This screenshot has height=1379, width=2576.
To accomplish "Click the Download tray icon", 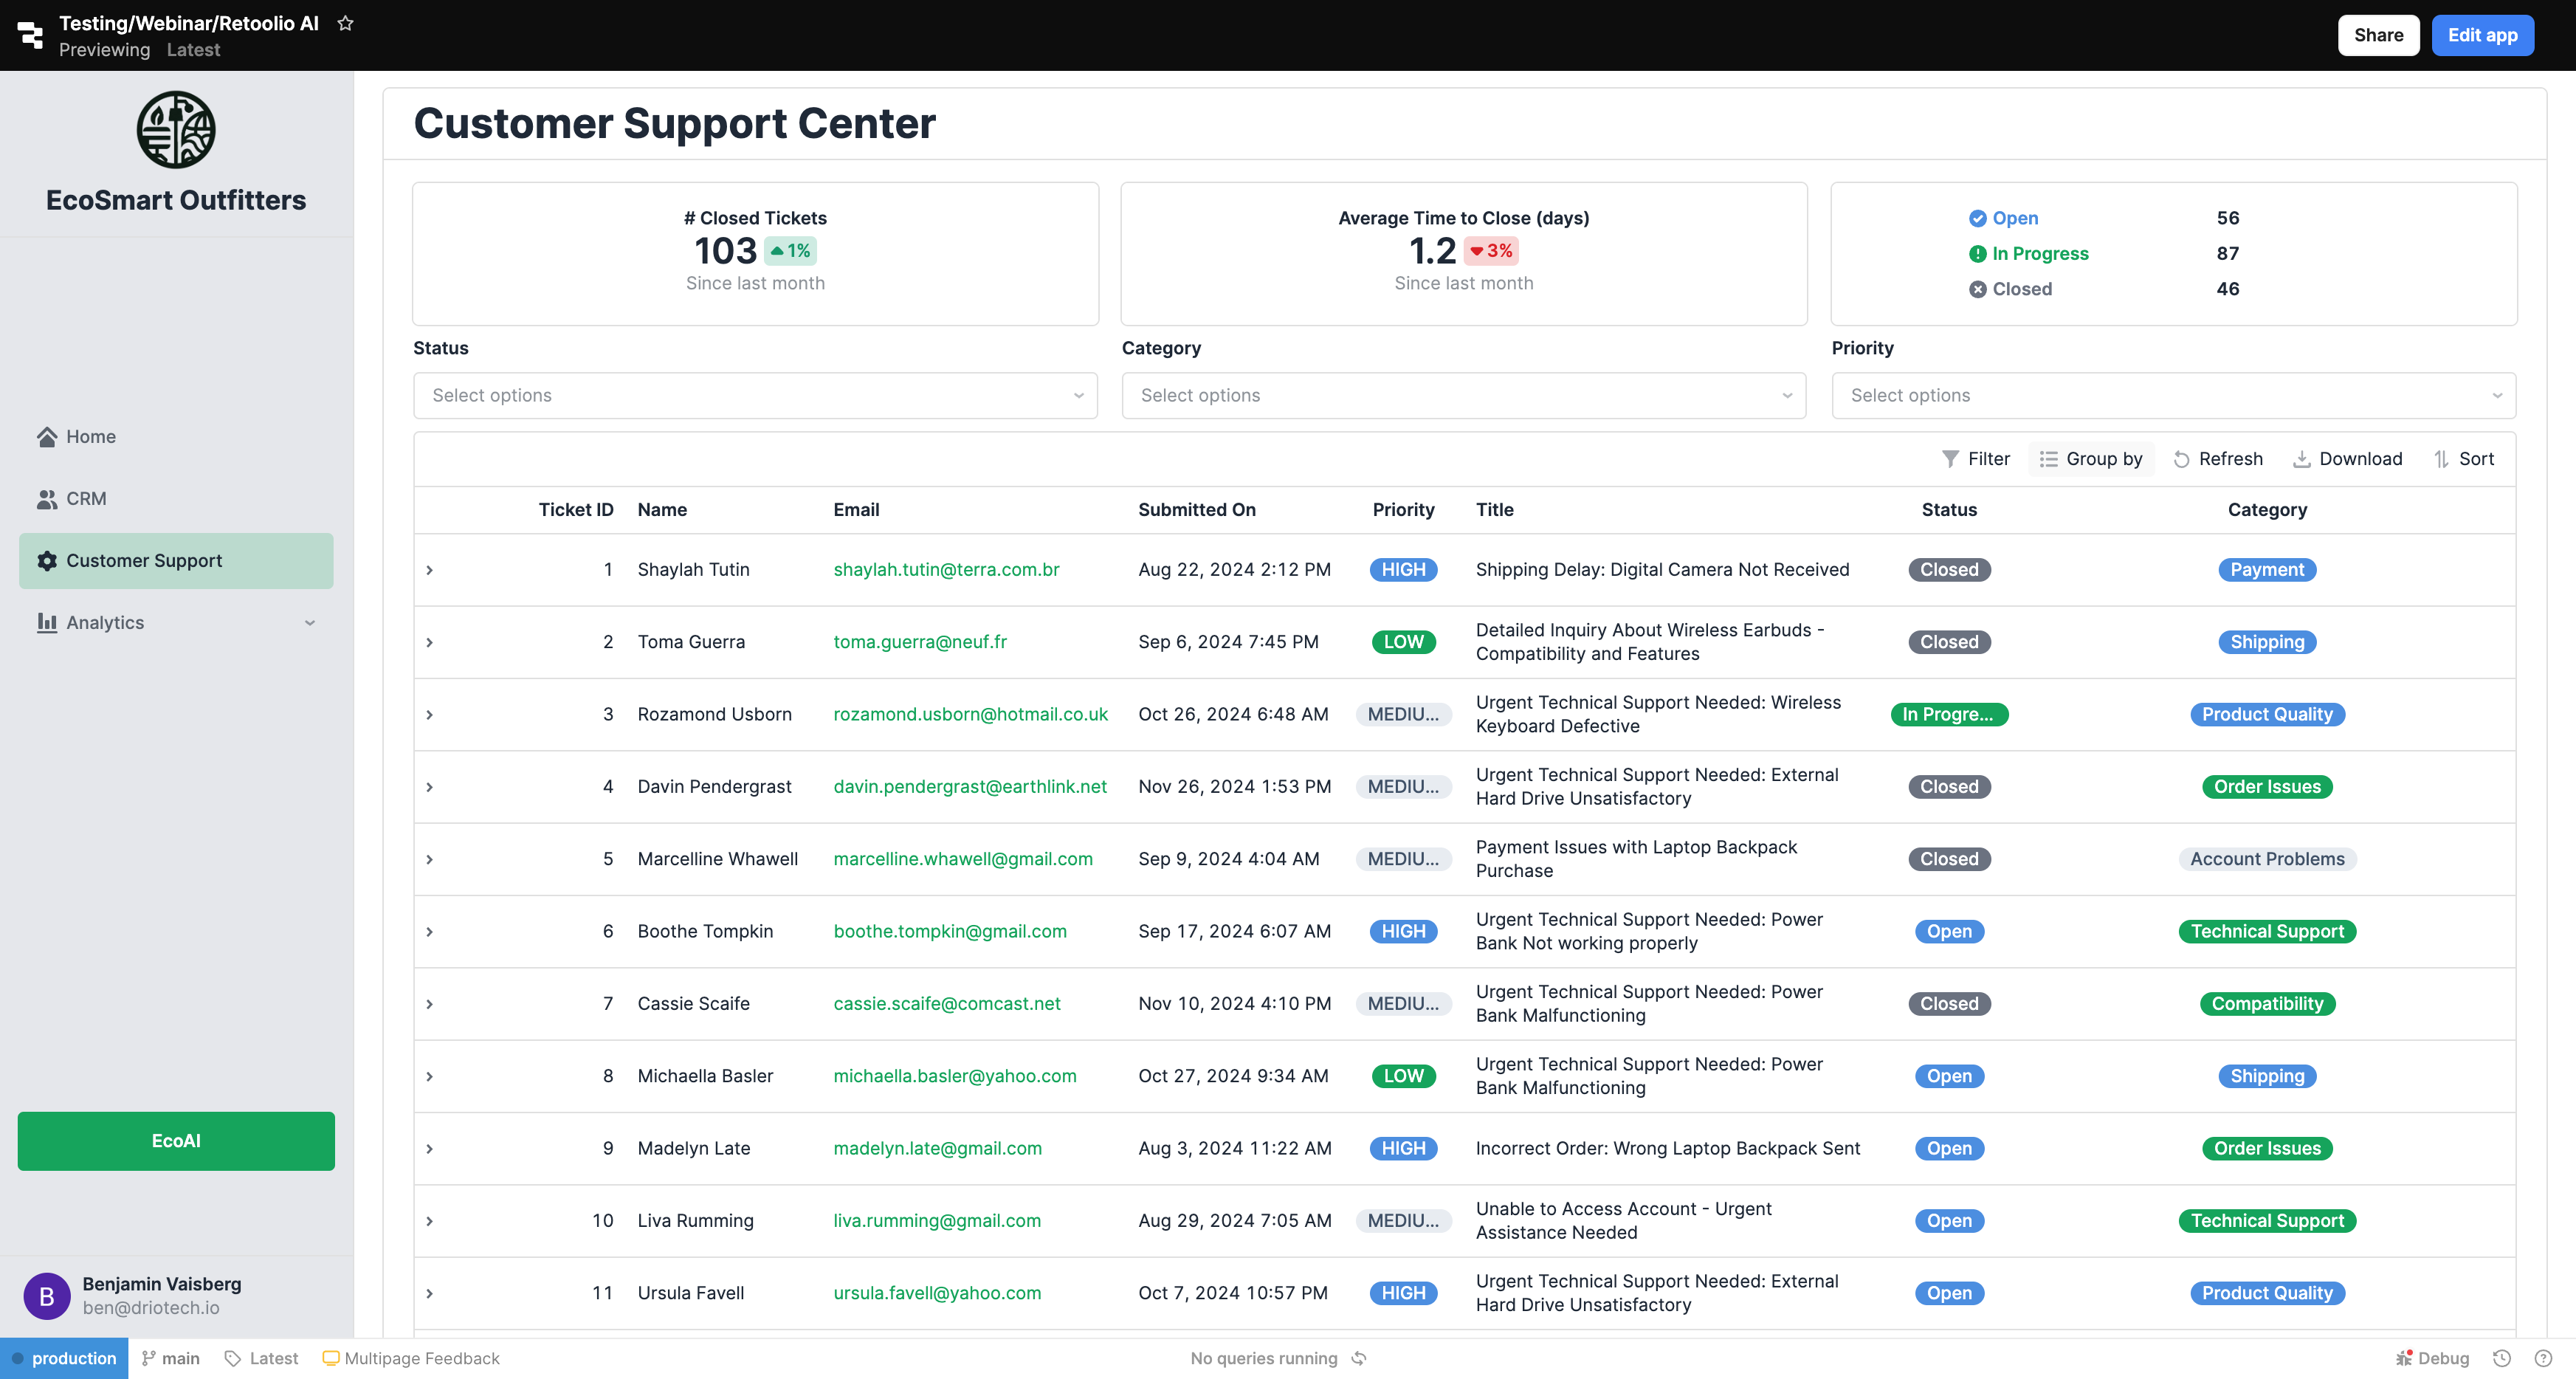I will coord(2301,459).
